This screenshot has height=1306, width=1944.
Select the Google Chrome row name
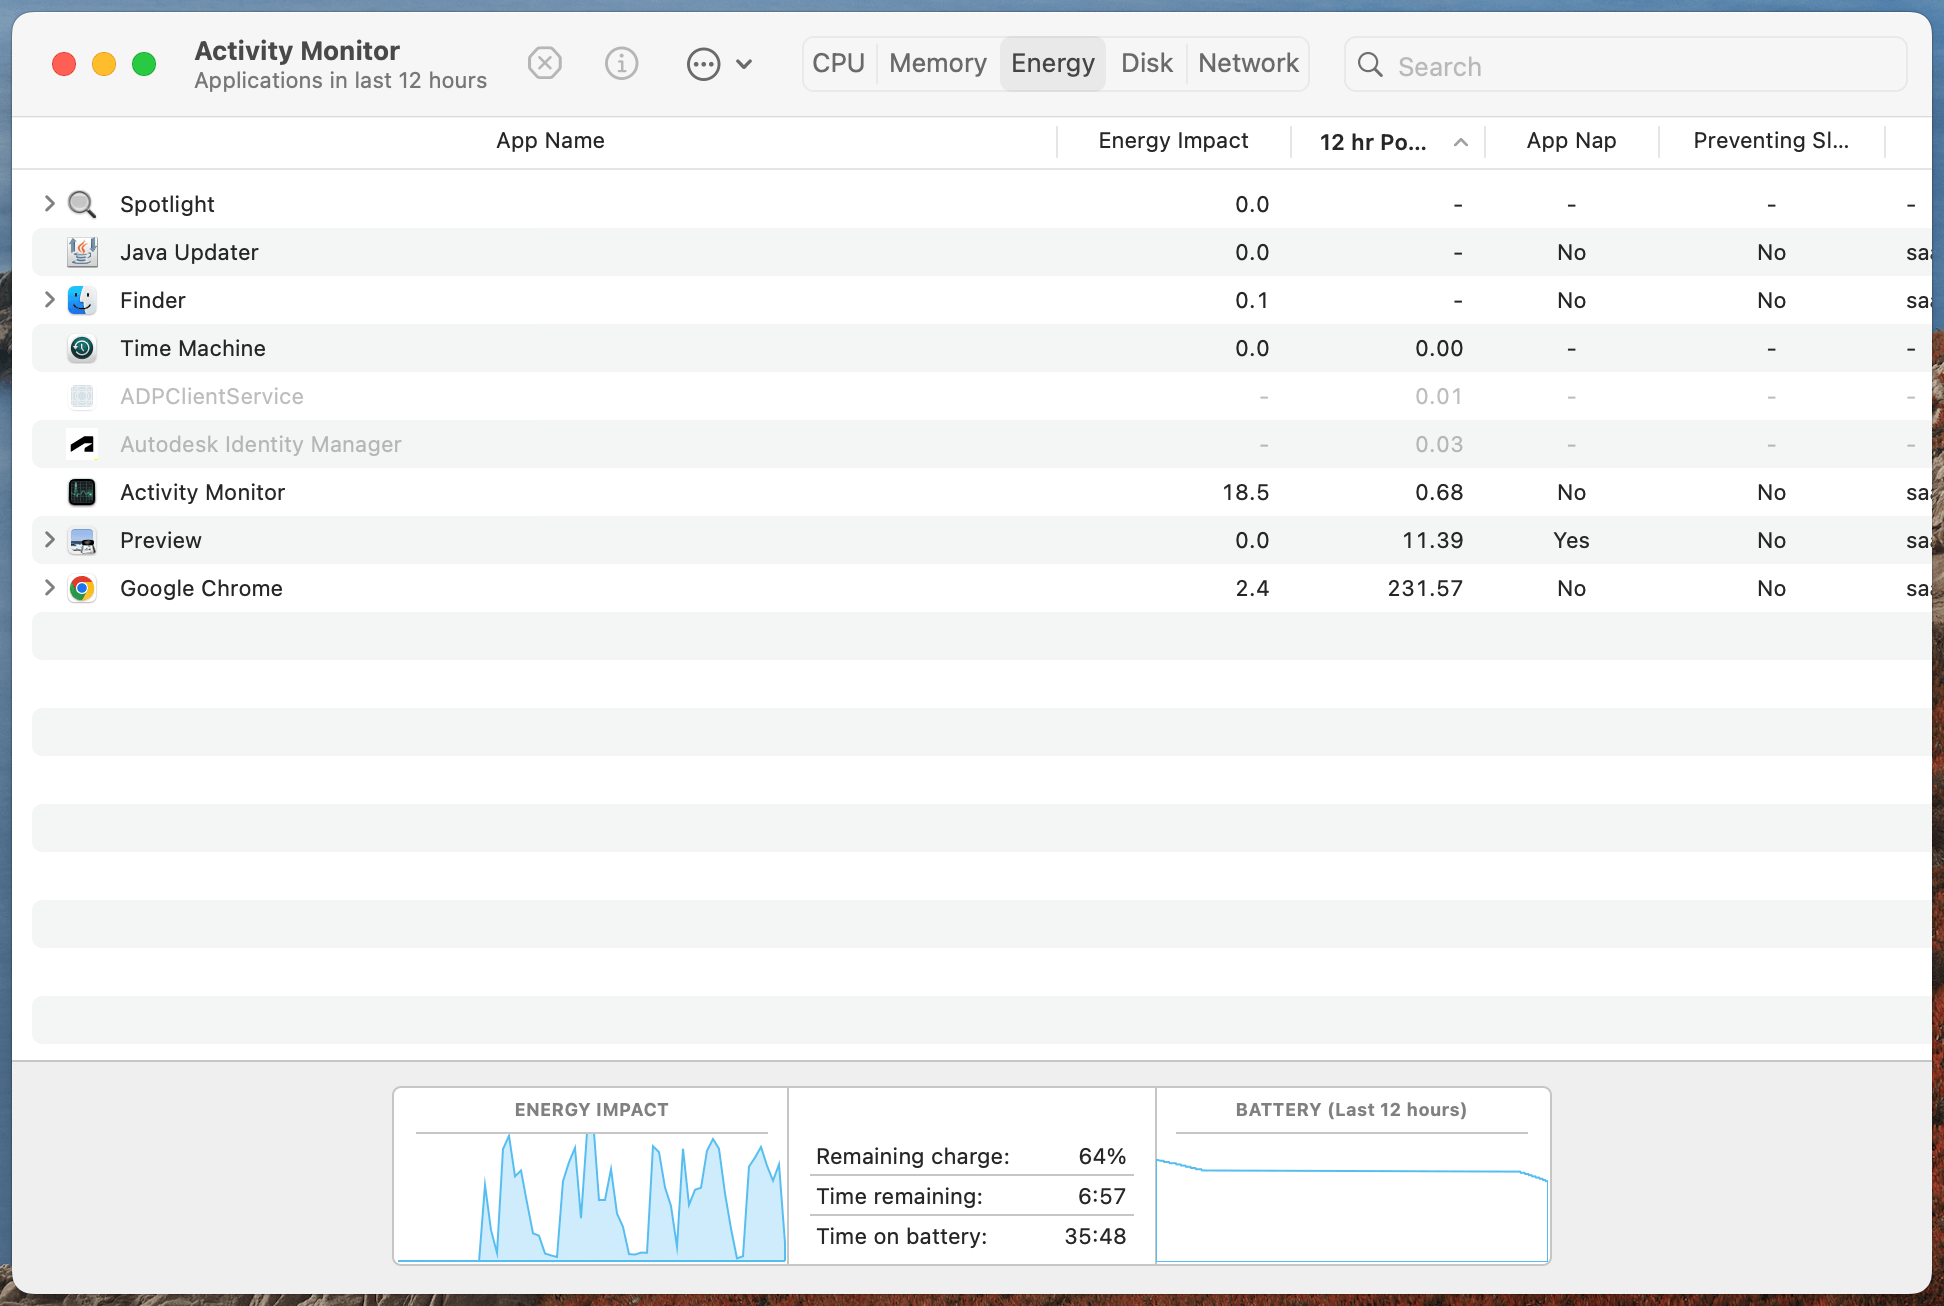point(201,588)
